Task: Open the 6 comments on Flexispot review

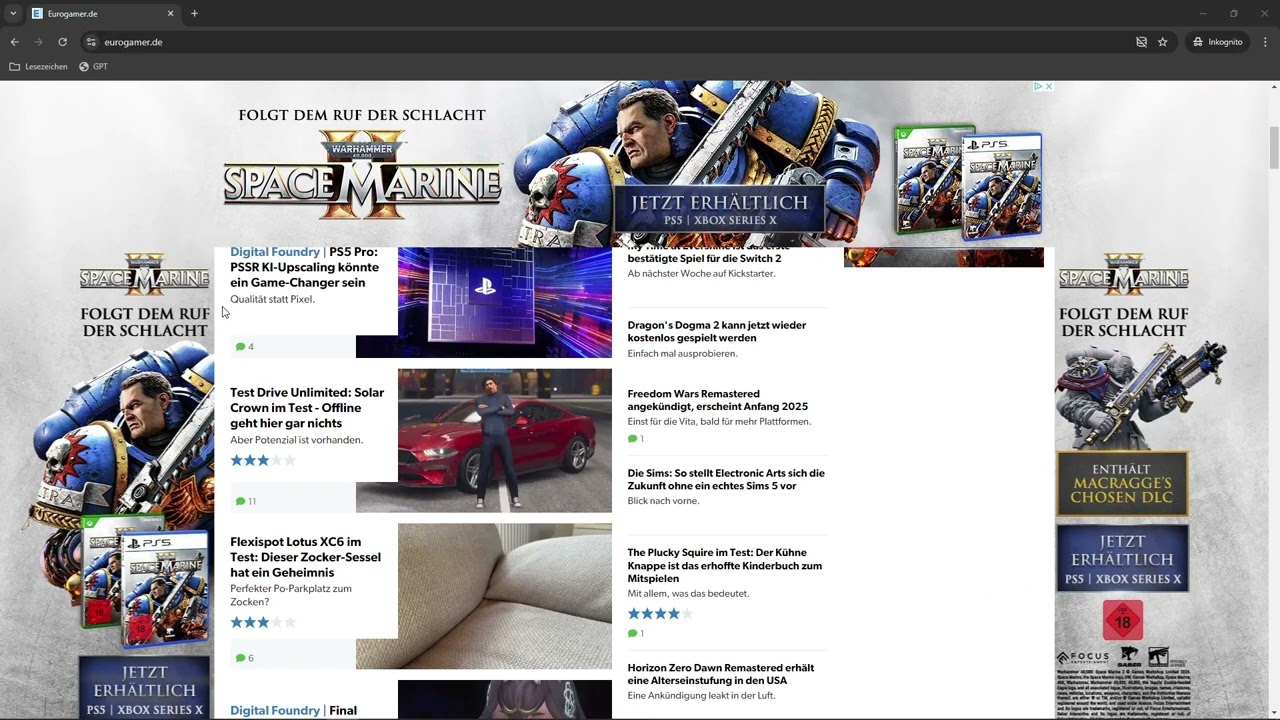Action: (245, 658)
